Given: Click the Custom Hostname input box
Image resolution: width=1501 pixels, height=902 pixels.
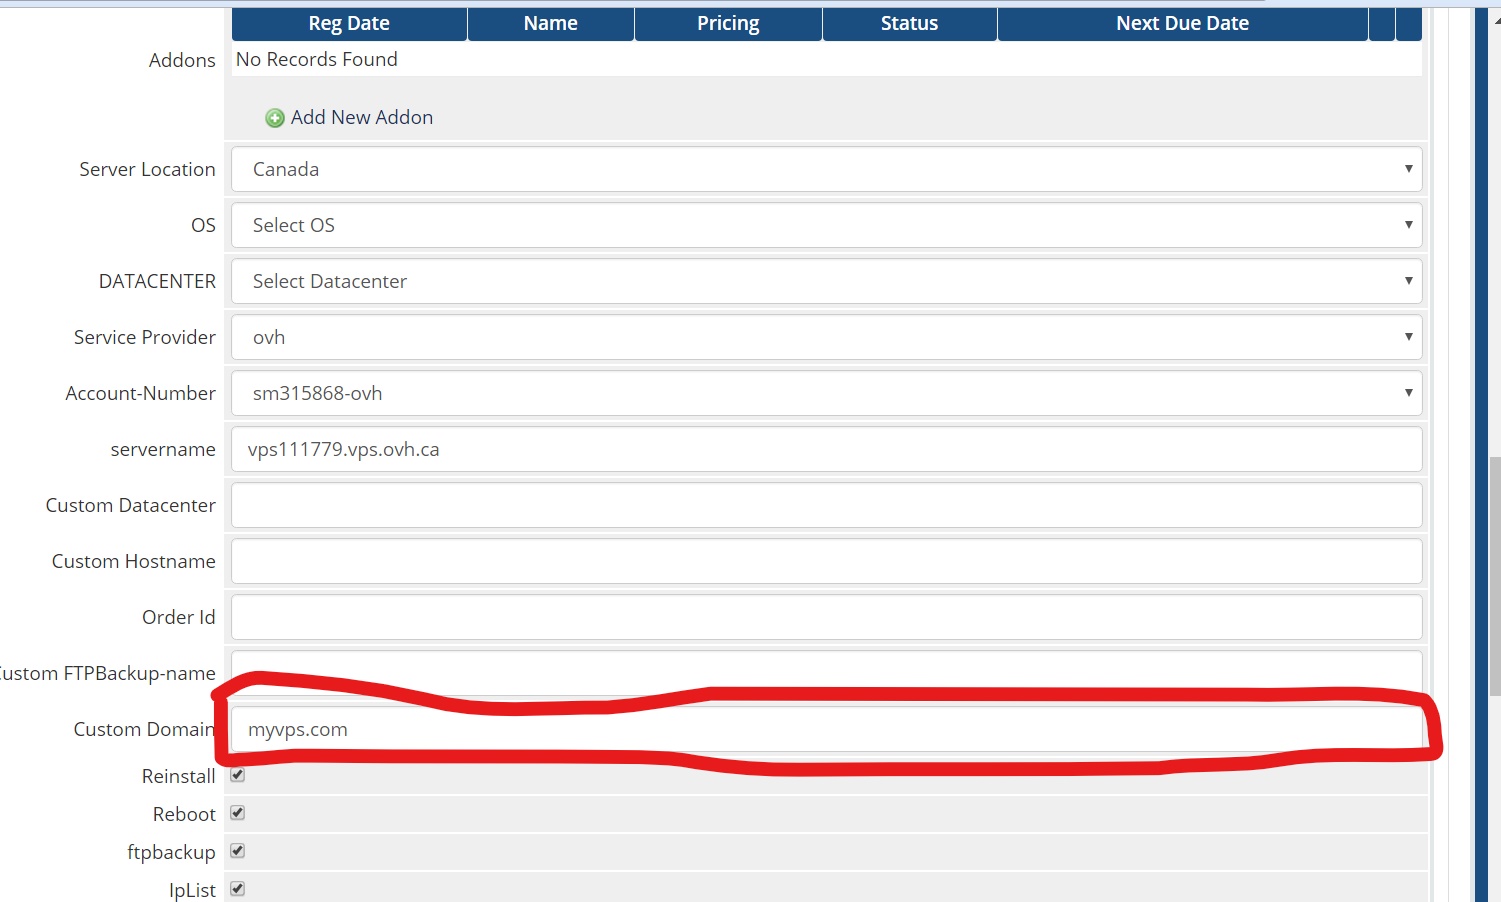Looking at the screenshot, I should tap(826, 561).
